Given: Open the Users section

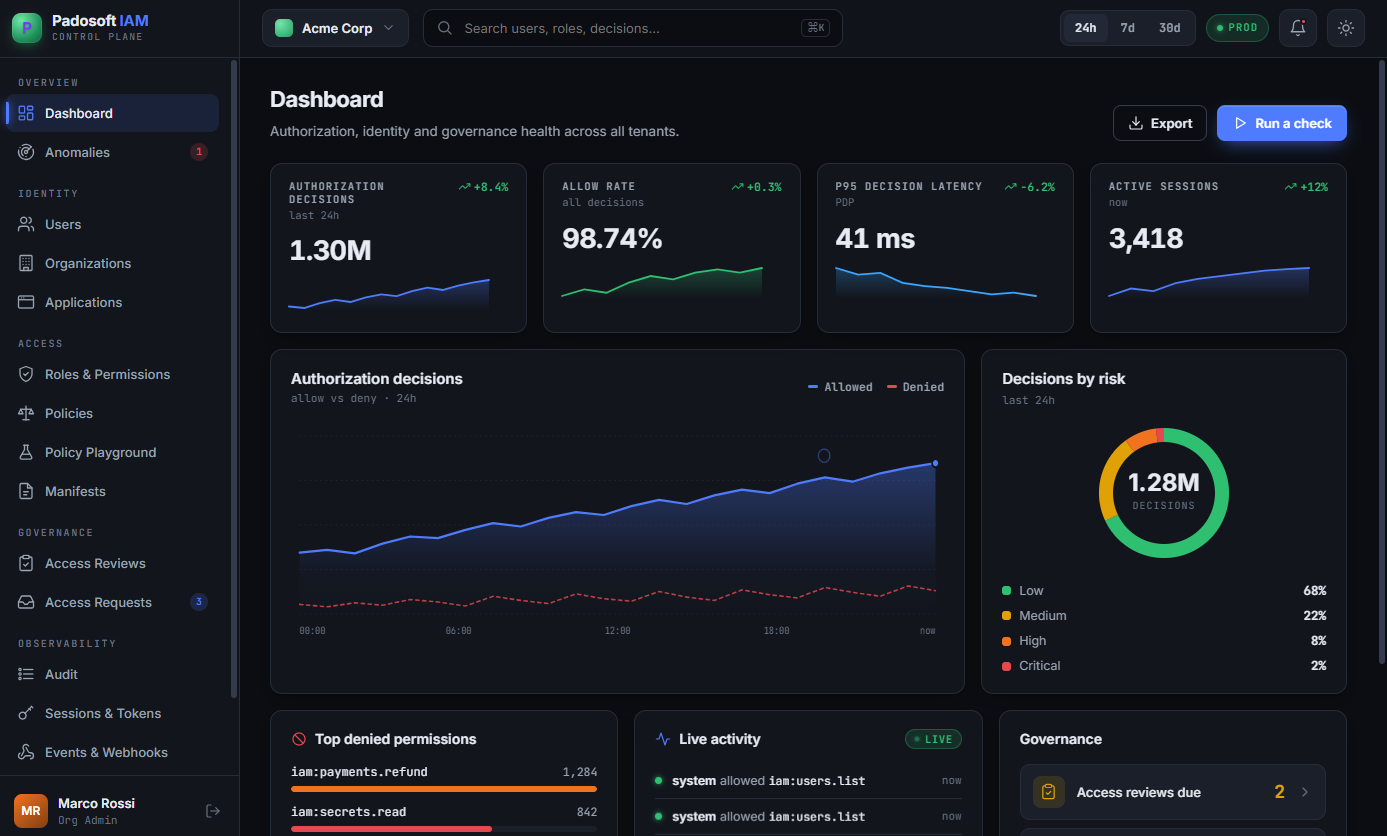Looking at the screenshot, I should coord(112,224).
